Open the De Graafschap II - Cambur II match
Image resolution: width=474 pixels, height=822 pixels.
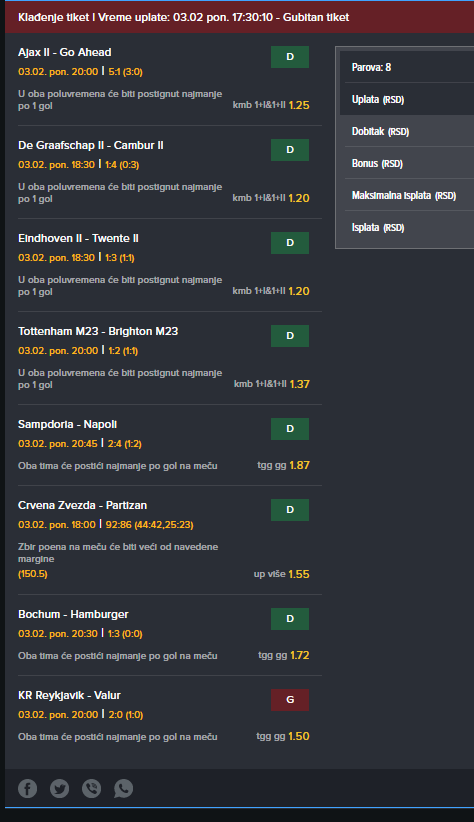tap(91, 145)
